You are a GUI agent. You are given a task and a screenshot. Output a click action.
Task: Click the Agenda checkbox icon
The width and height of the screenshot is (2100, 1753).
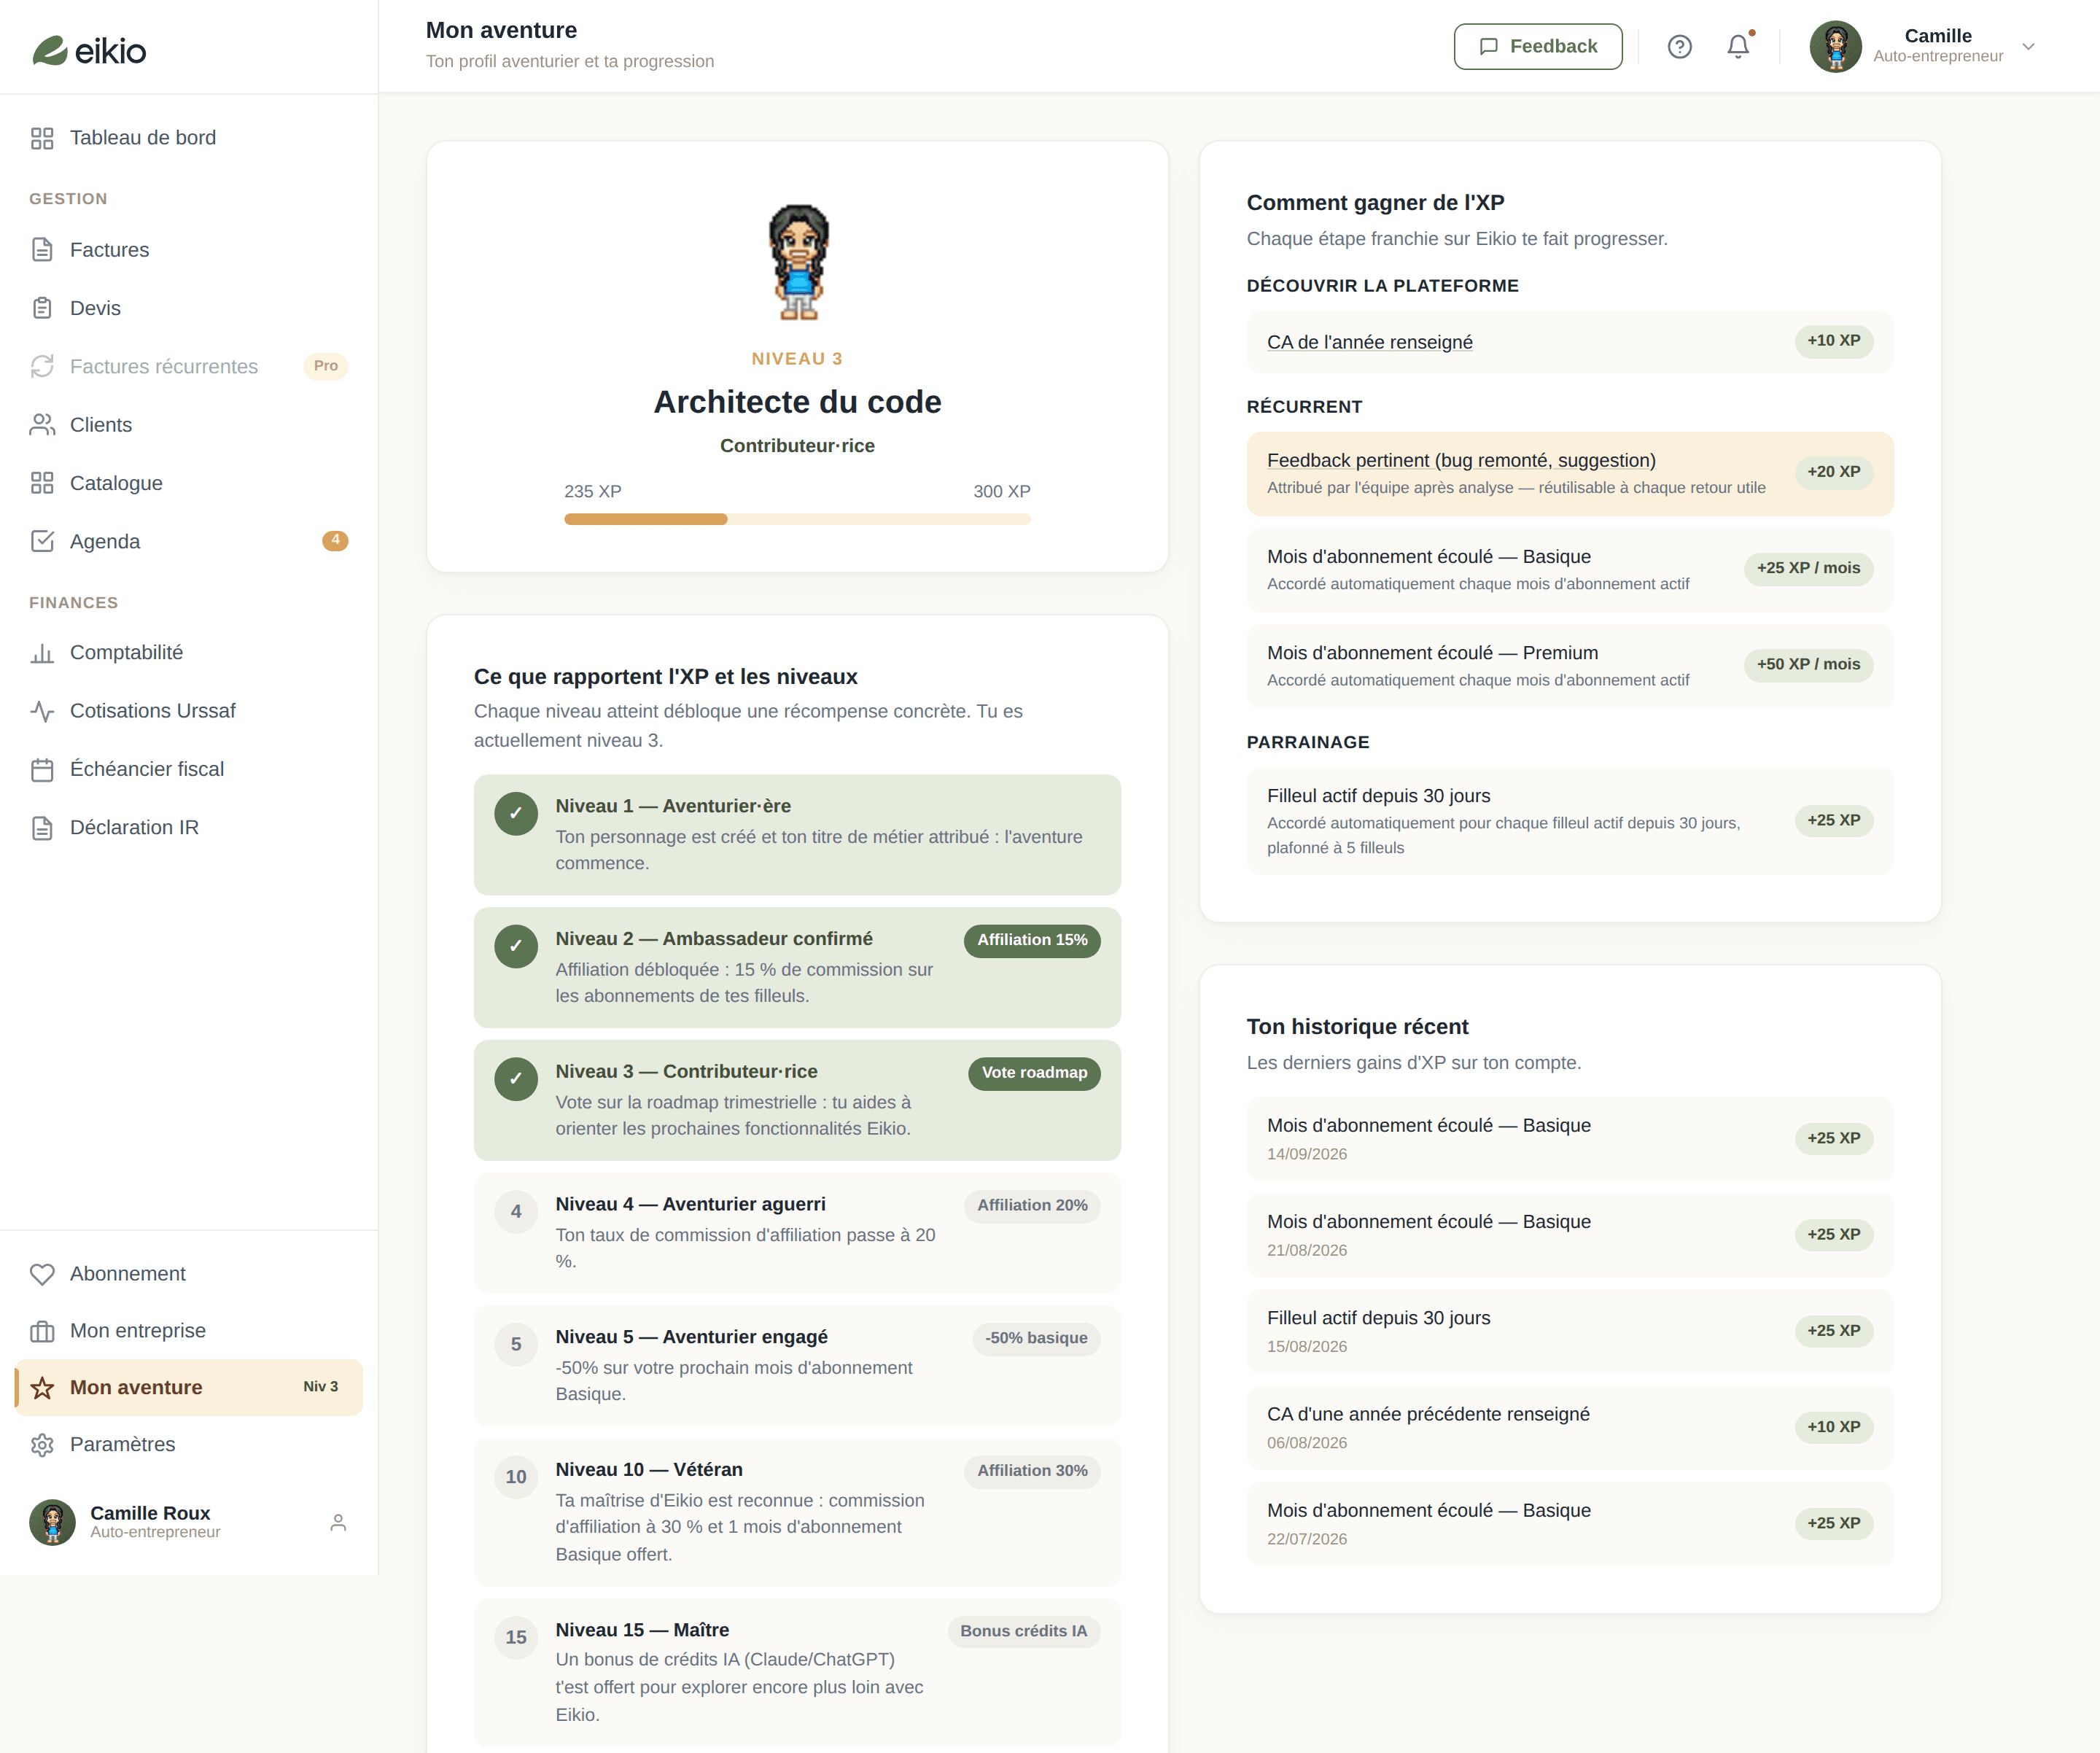[x=42, y=541]
